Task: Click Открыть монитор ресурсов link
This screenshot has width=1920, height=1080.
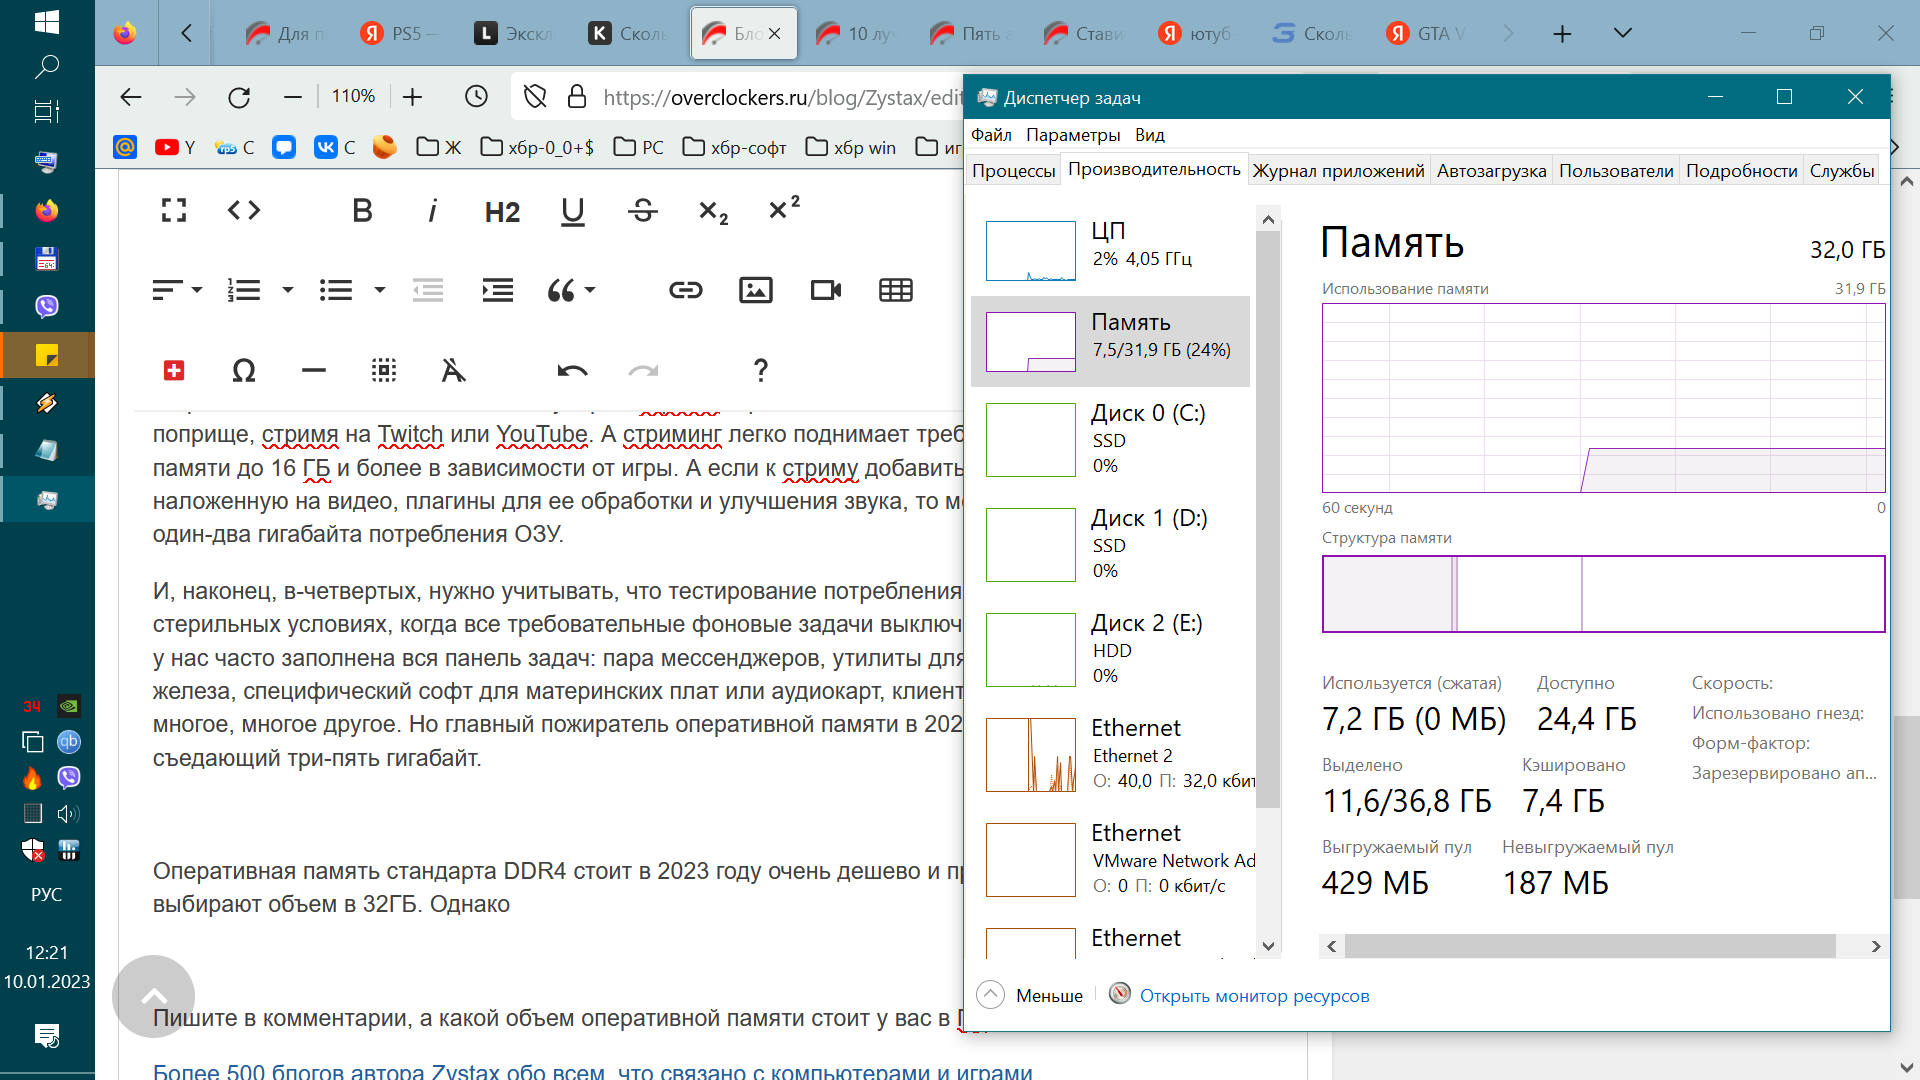Action: 1254,996
